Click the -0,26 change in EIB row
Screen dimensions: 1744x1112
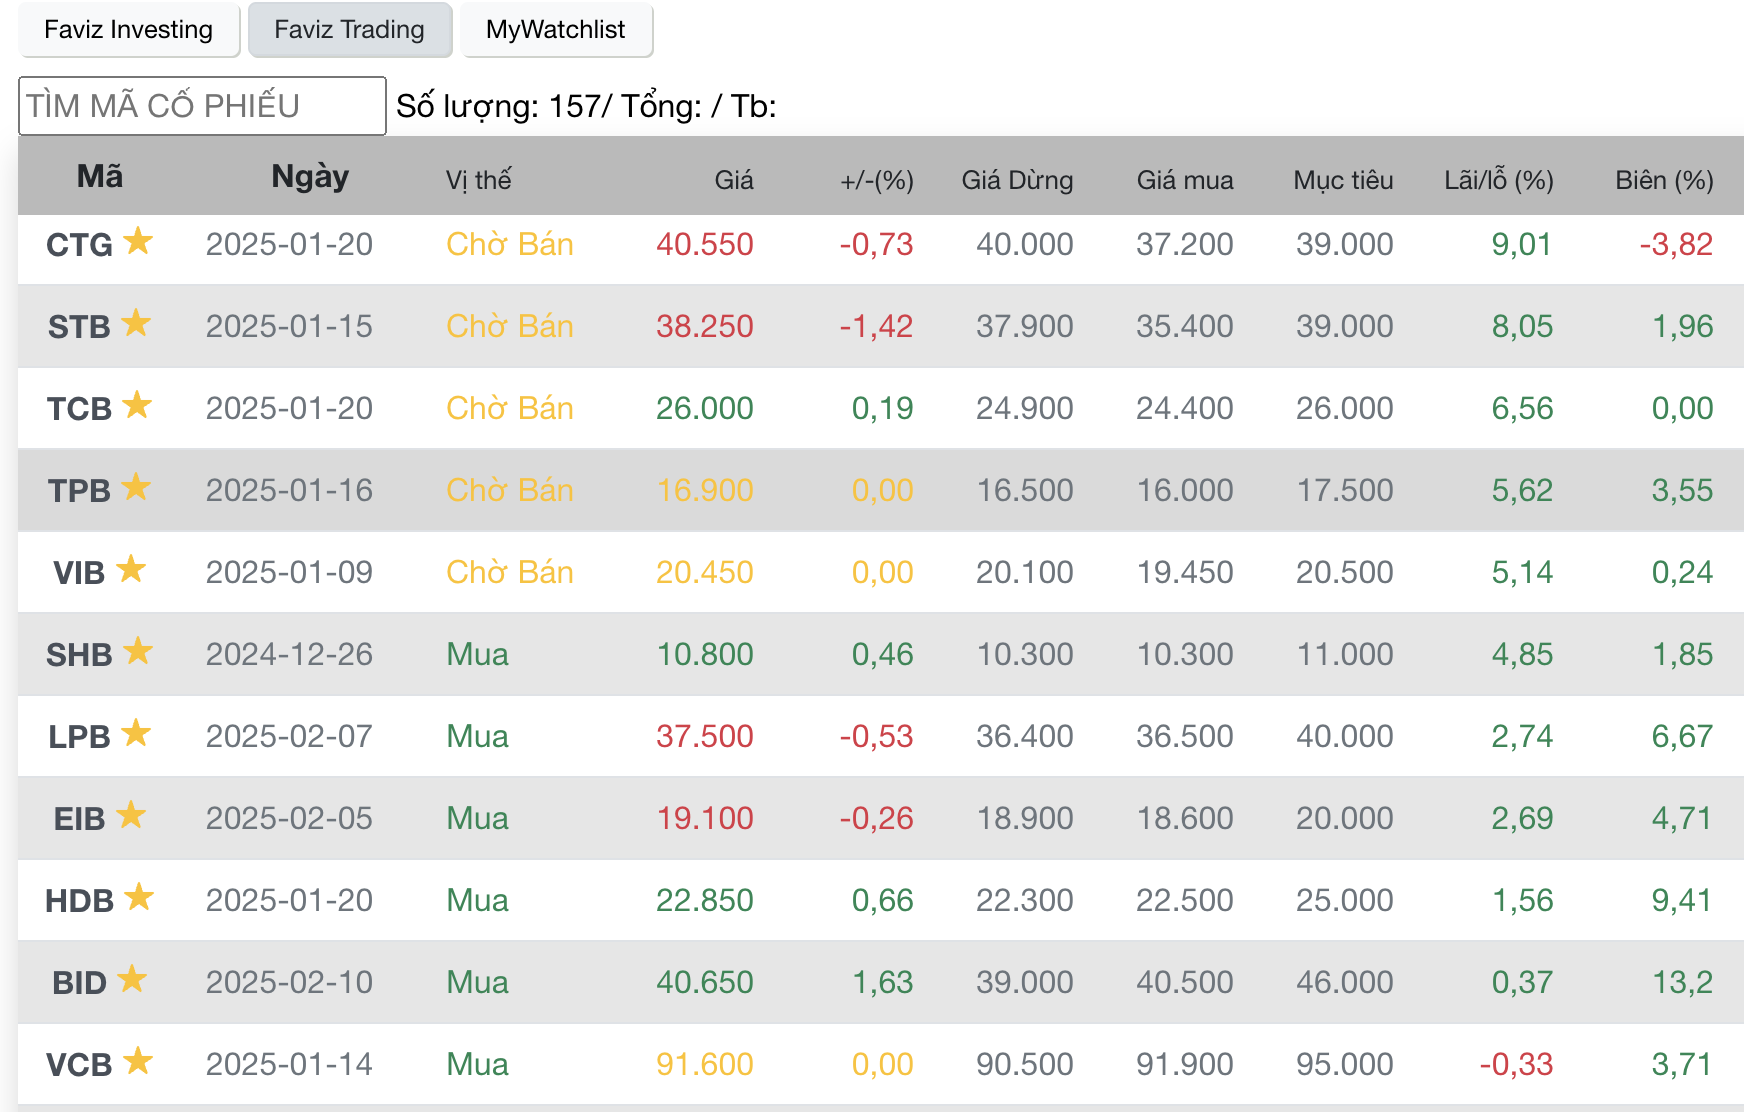click(877, 819)
